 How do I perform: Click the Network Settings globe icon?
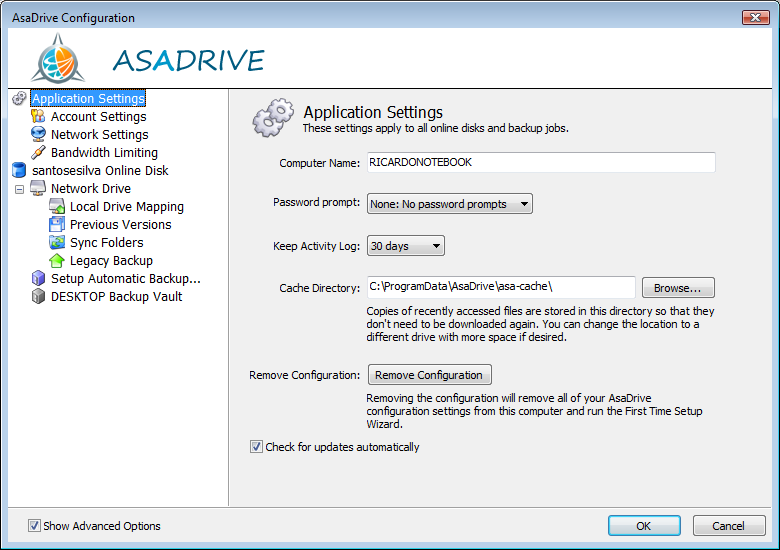click(x=38, y=134)
